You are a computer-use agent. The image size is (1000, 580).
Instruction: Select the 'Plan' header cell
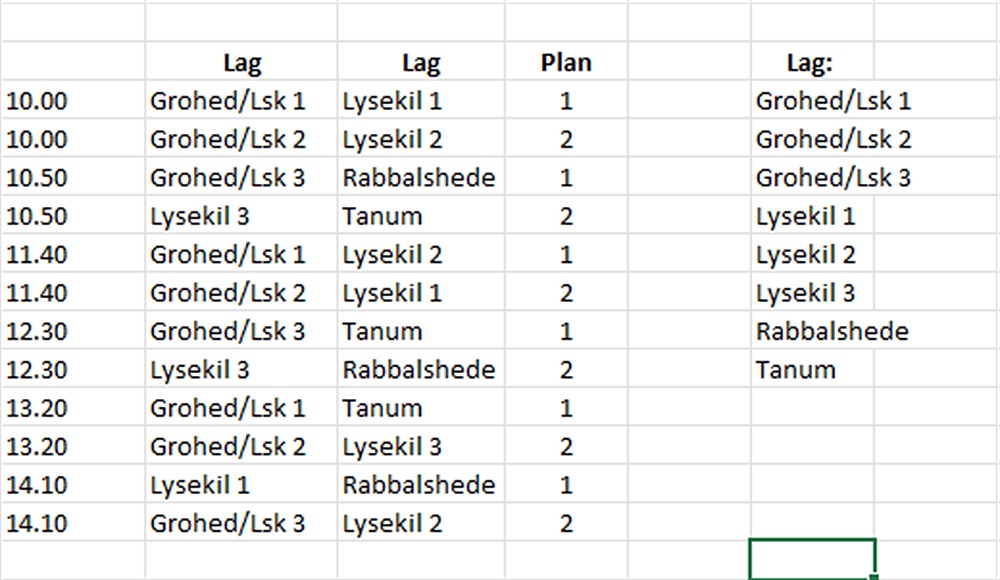coord(566,63)
